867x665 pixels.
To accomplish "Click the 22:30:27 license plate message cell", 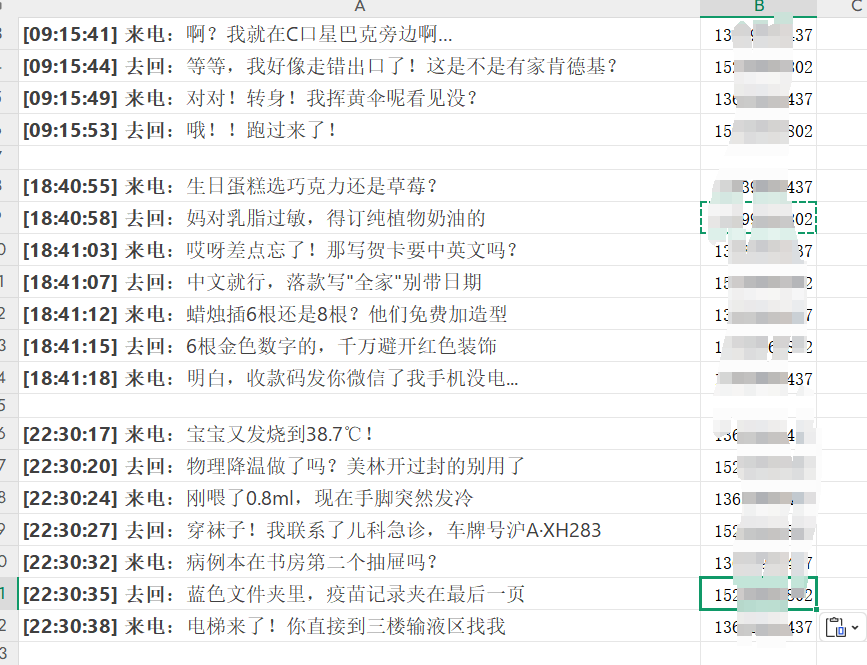I will [359, 530].
